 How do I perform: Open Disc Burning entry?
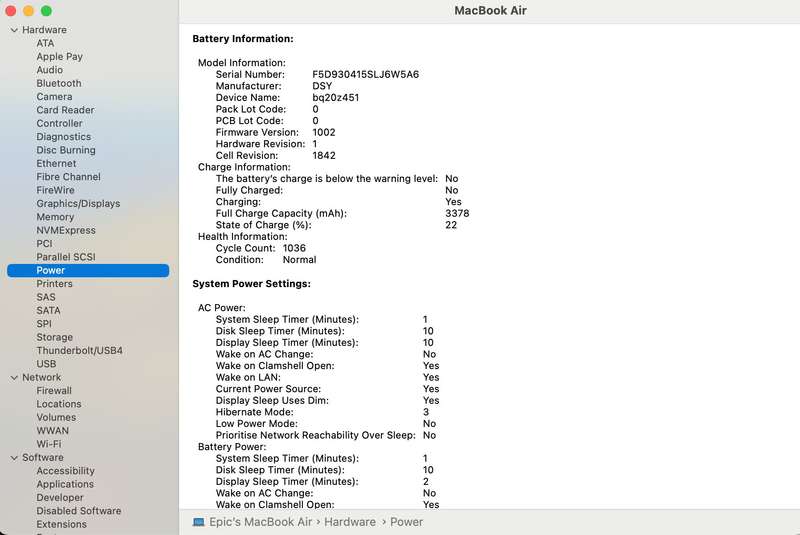(66, 150)
